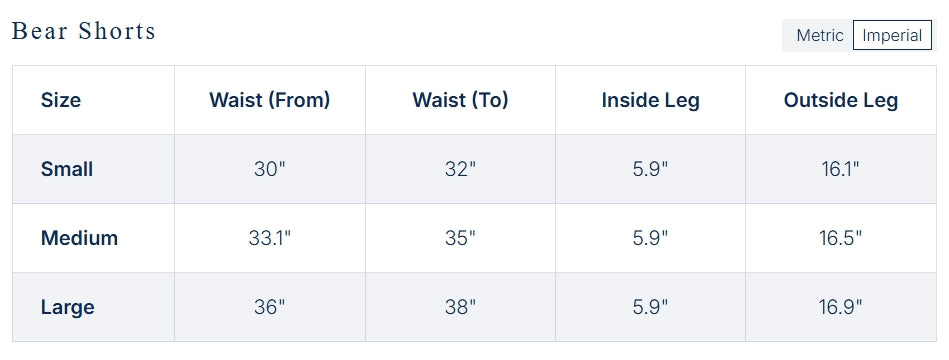This screenshot has width=949, height=360.
Task: Click the Large waist to value 38"
Action: [x=460, y=307]
